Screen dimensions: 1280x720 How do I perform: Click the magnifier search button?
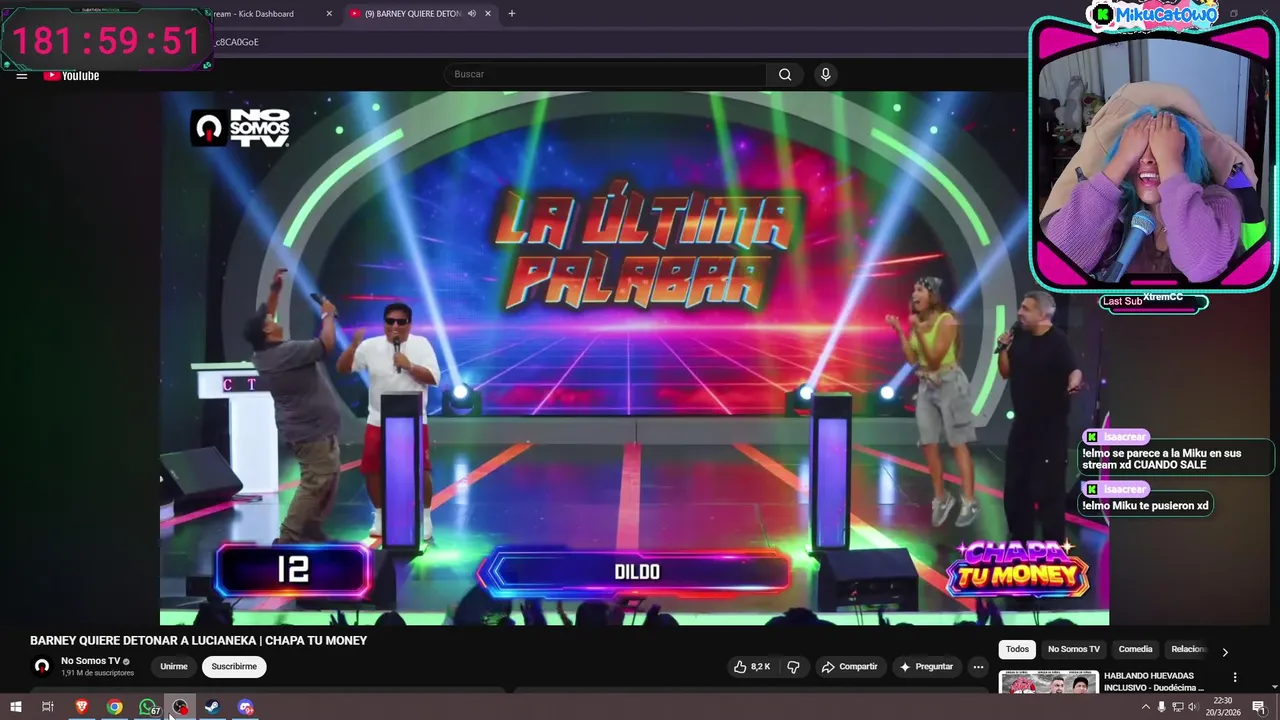point(785,74)
